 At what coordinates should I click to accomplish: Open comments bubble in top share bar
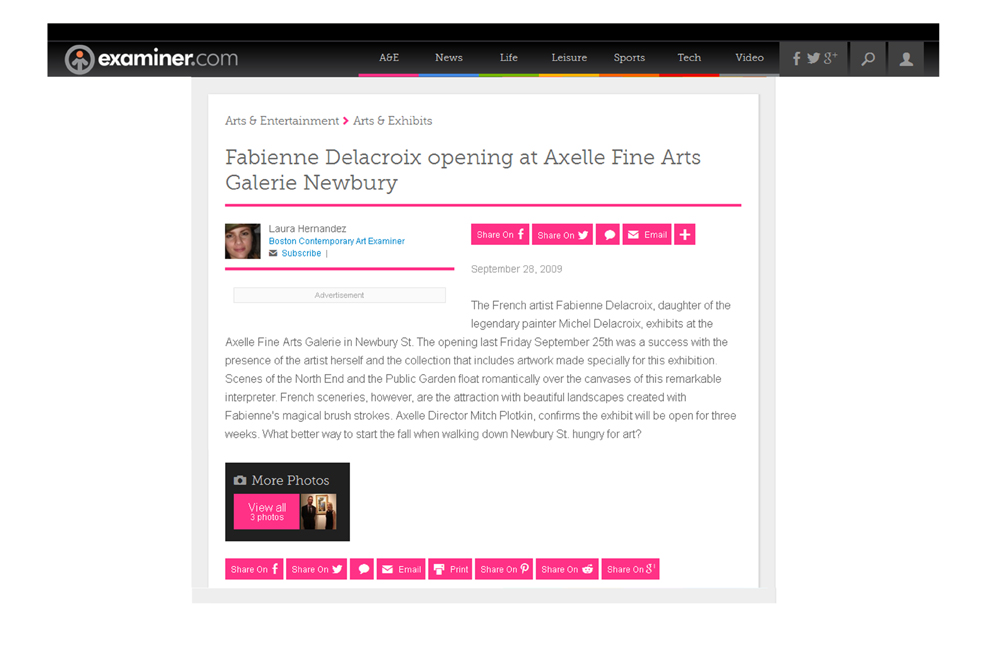608,235
